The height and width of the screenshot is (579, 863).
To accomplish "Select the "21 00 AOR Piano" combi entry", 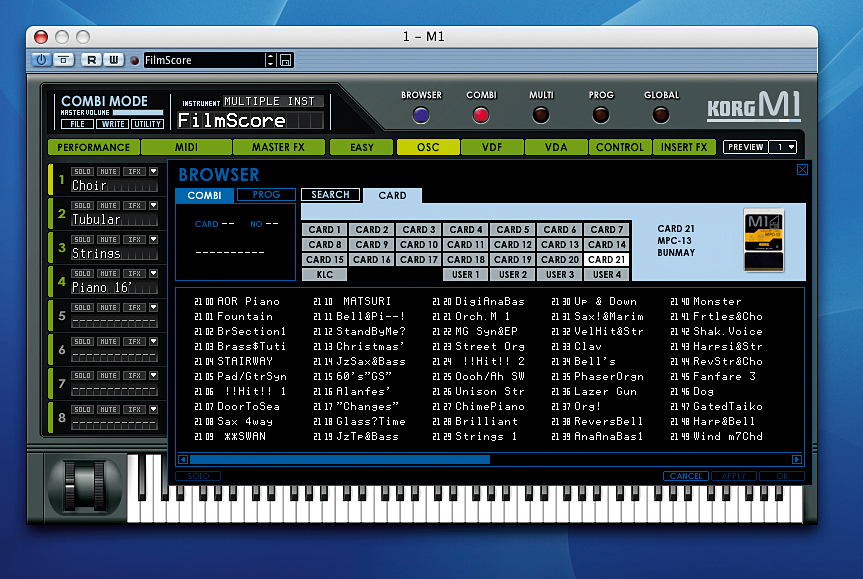I will (x=237, y=302).
